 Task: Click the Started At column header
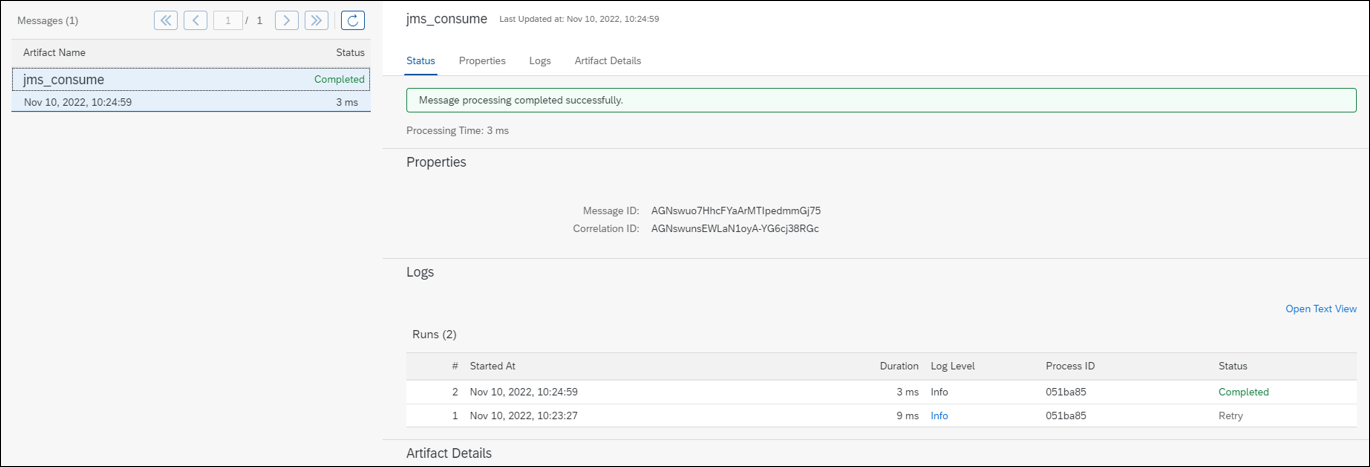click(x=492, y=366)
